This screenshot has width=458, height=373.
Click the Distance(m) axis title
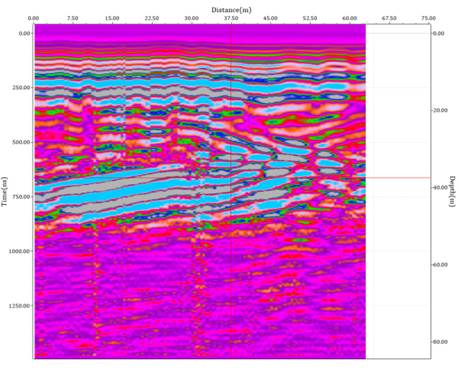coord(231,10)
